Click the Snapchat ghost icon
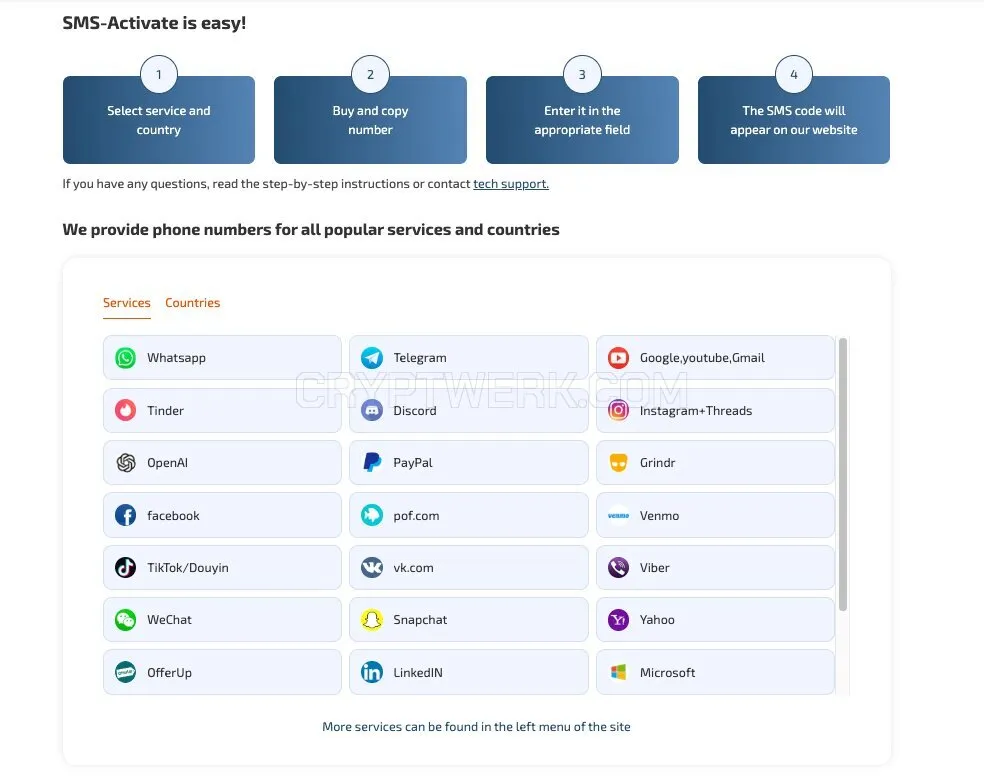984x781 pixels. [x=372, y=620]
